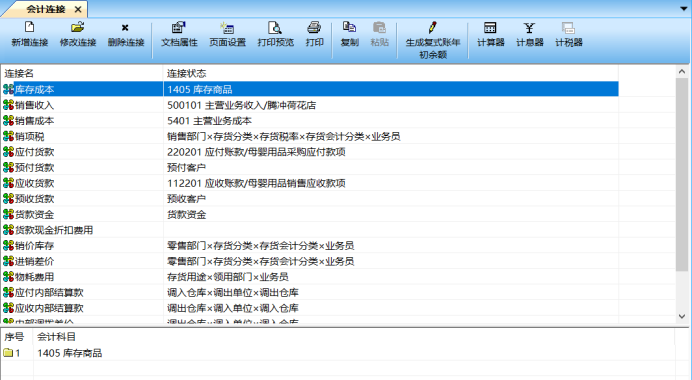Click the list scrollbar up arrow
The width and height of the screenshot is (692, 380).
tap(682, 71)
